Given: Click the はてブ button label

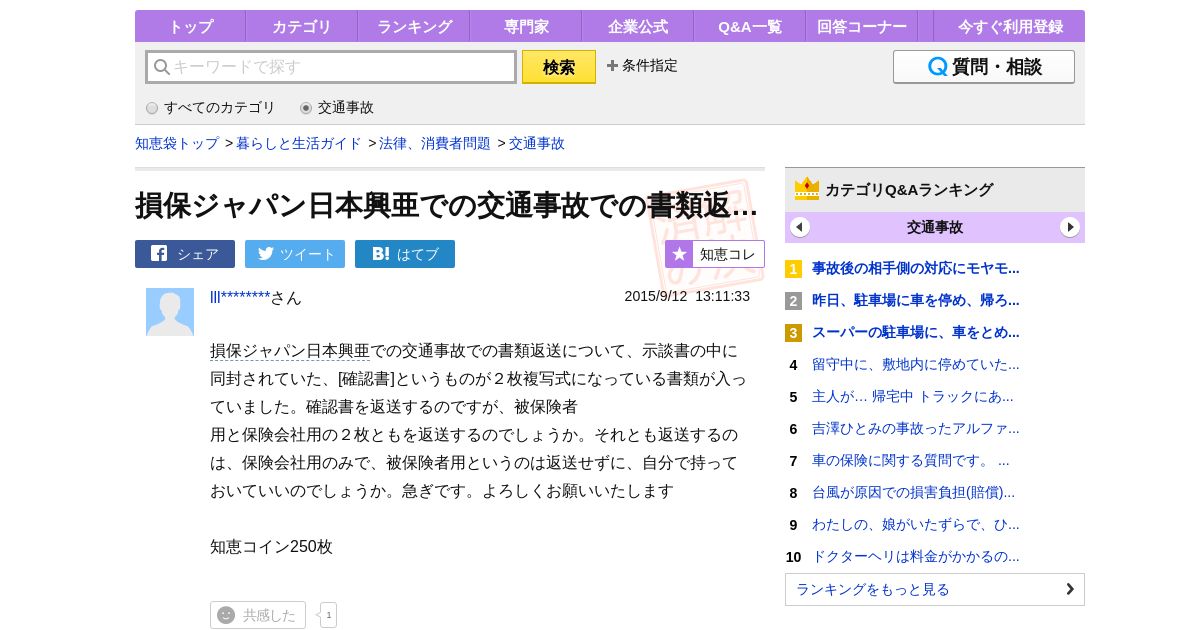Looking at the screenshot, I should [418, 254].
